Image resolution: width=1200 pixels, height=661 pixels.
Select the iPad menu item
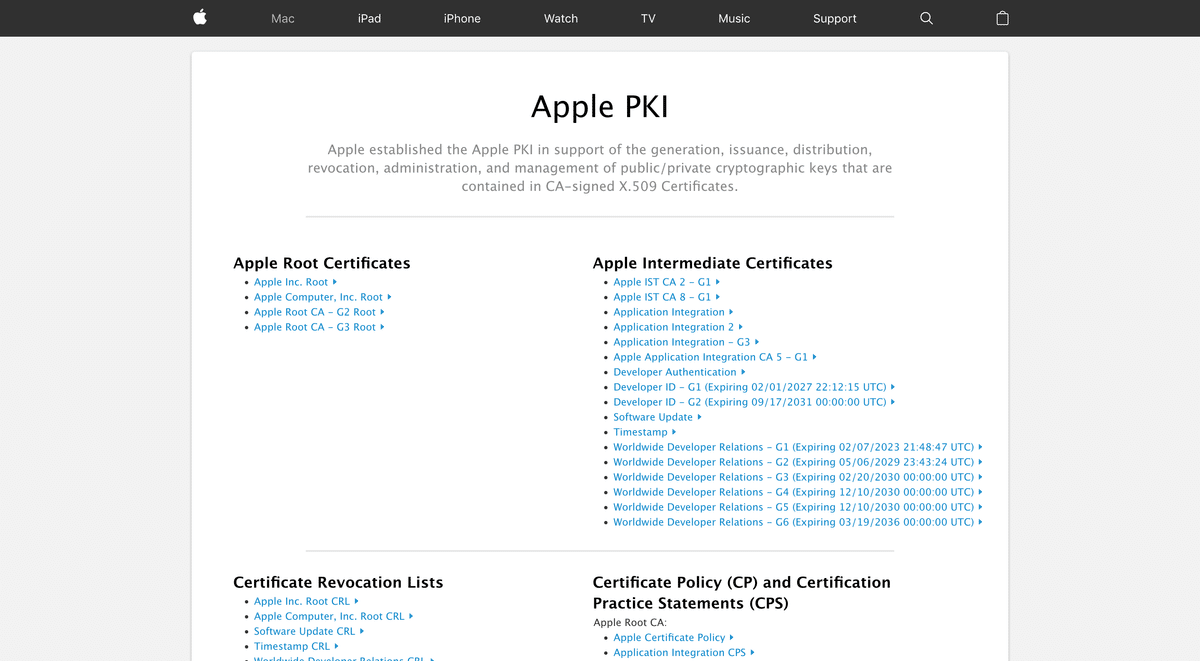coord(369,18)
